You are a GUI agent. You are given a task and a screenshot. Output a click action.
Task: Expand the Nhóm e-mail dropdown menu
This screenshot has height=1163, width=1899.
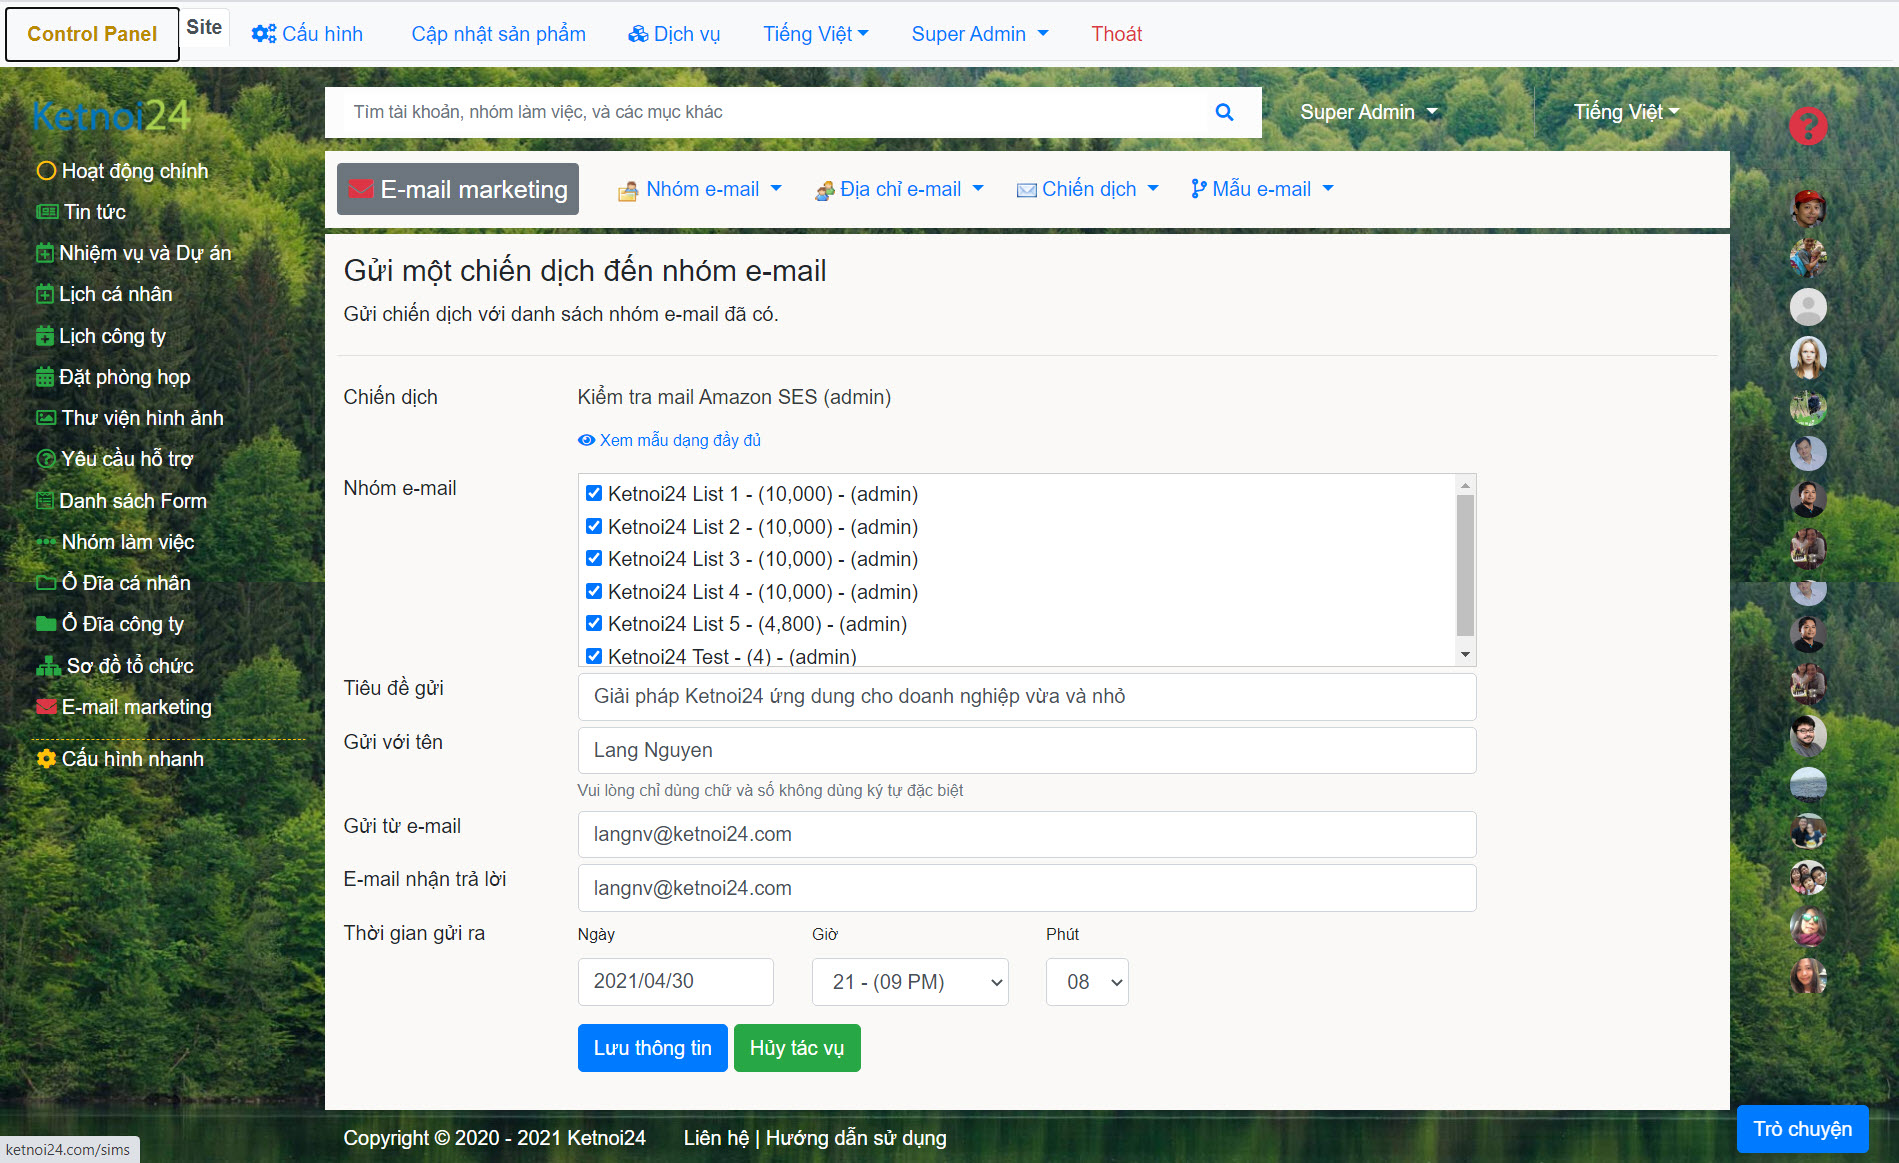700,189
